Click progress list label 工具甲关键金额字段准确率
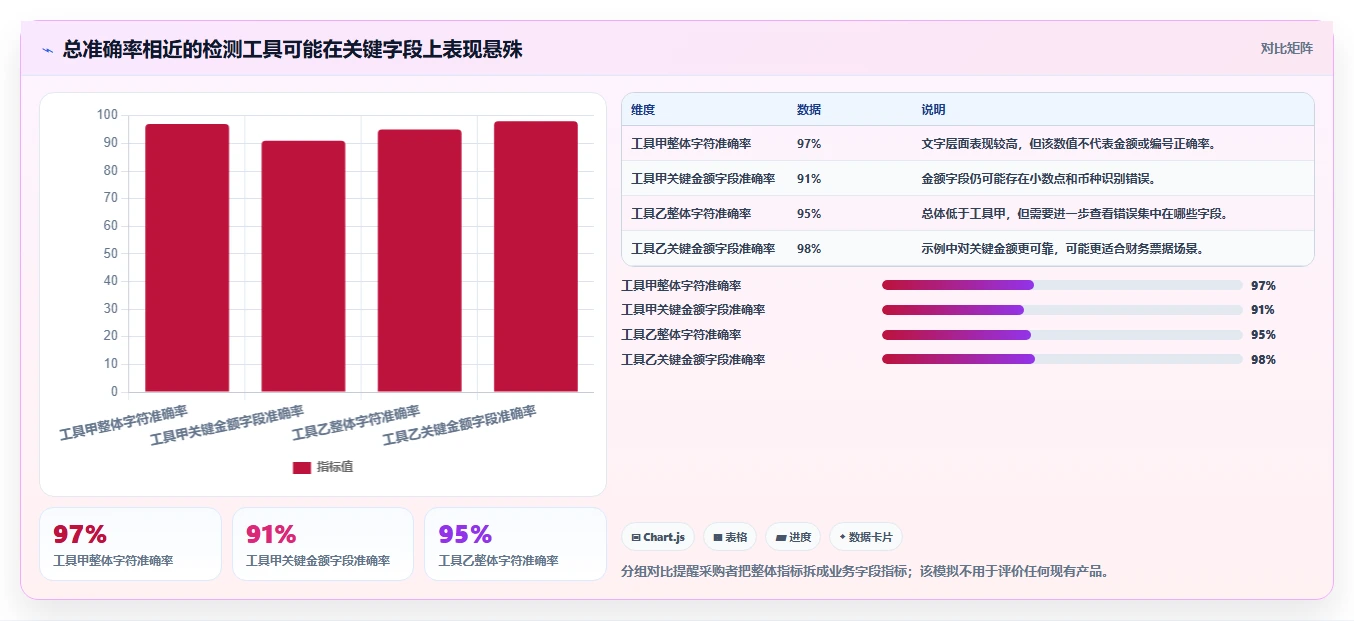Image resolution: width=1354 pixels, height=621 pixels. pos(693,310)
